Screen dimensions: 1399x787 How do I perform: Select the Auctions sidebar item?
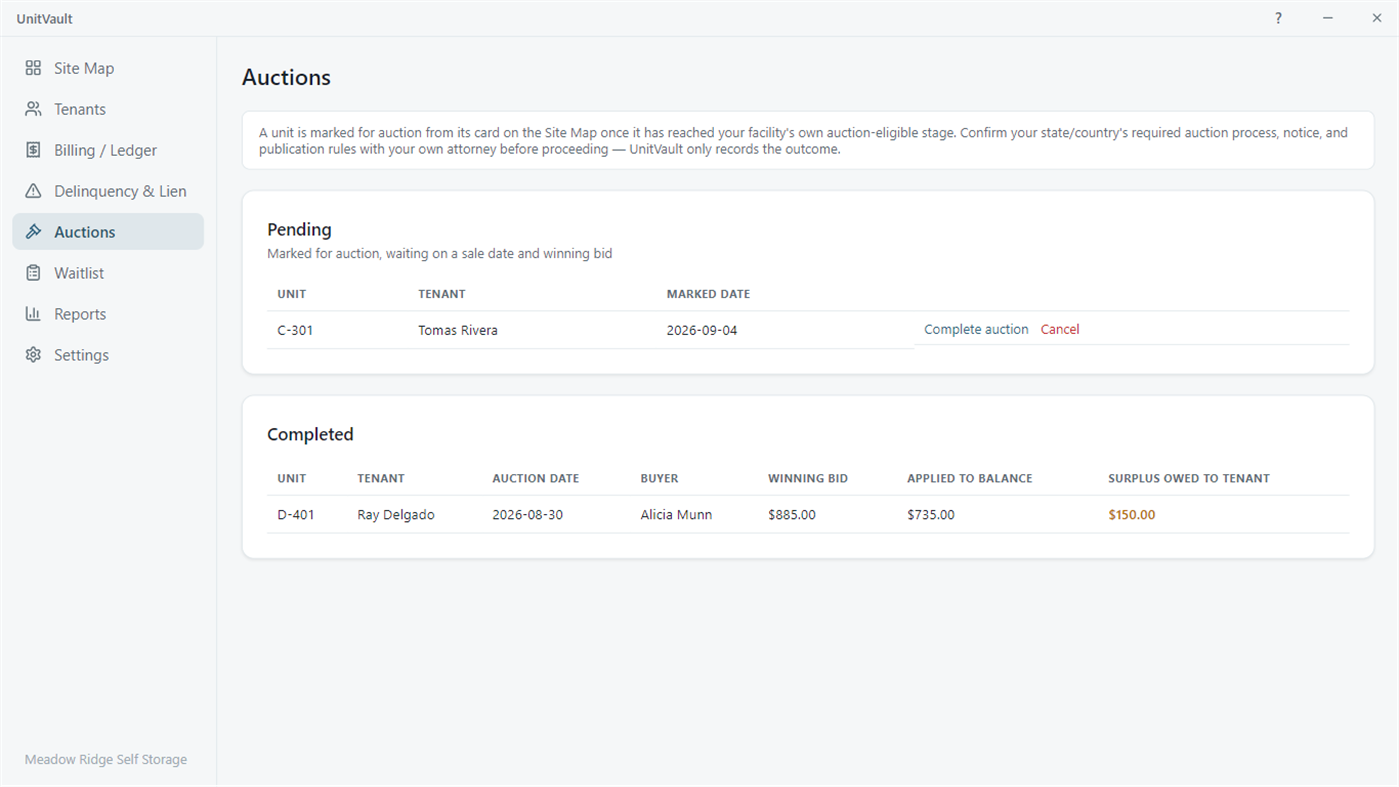click(108, 232)
